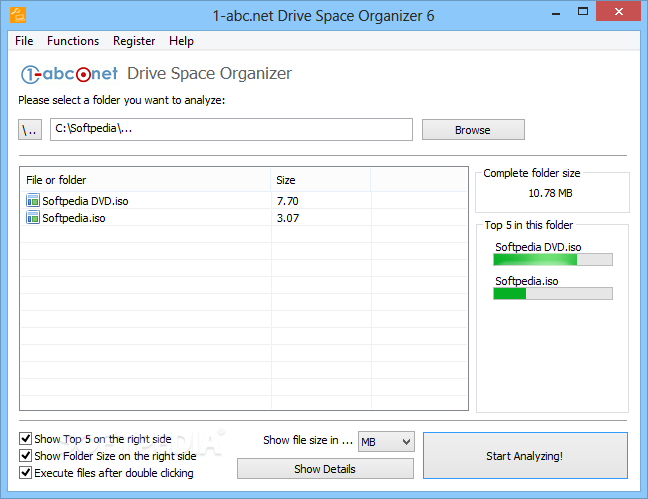648x499 pixels.
Task: Maximize the Drive Space Organizer window
Action: click(583, 12)
